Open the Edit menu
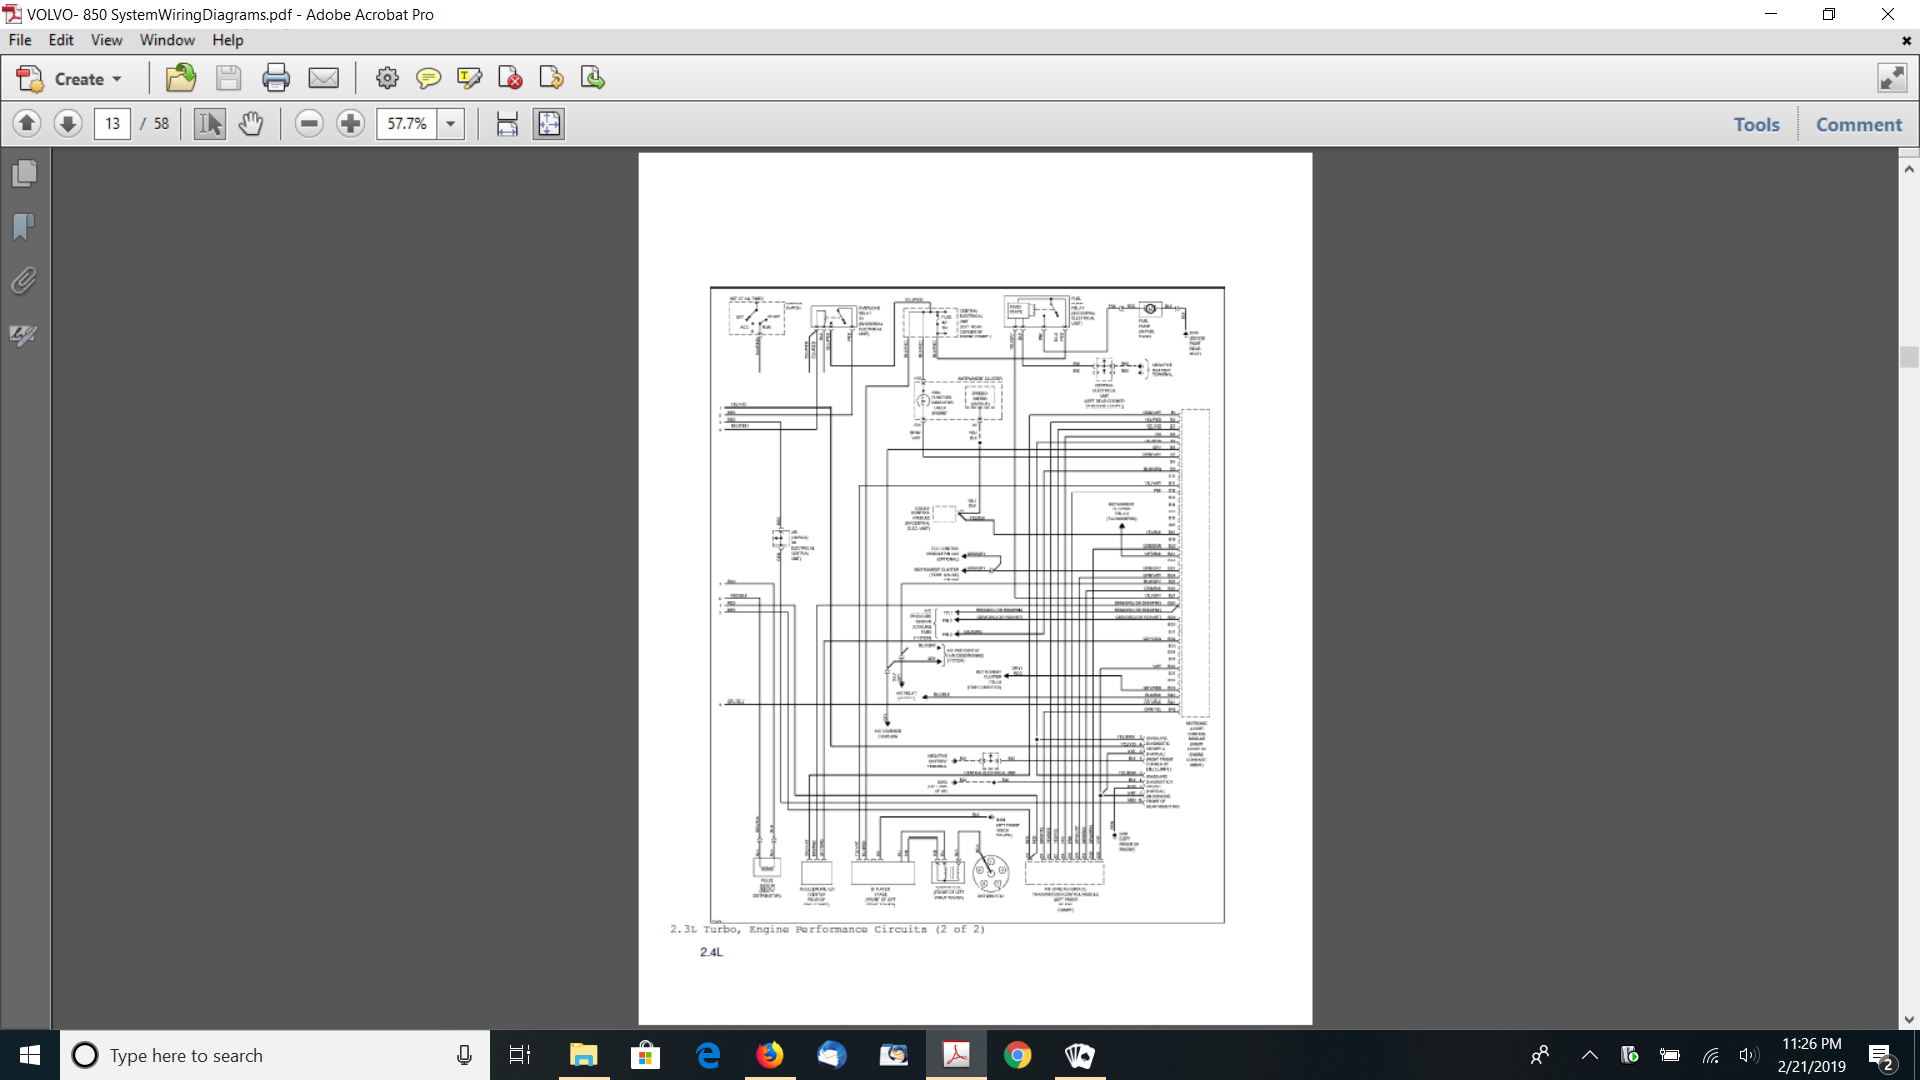This screenshot has height=1080, width=1920. [61, 40]
